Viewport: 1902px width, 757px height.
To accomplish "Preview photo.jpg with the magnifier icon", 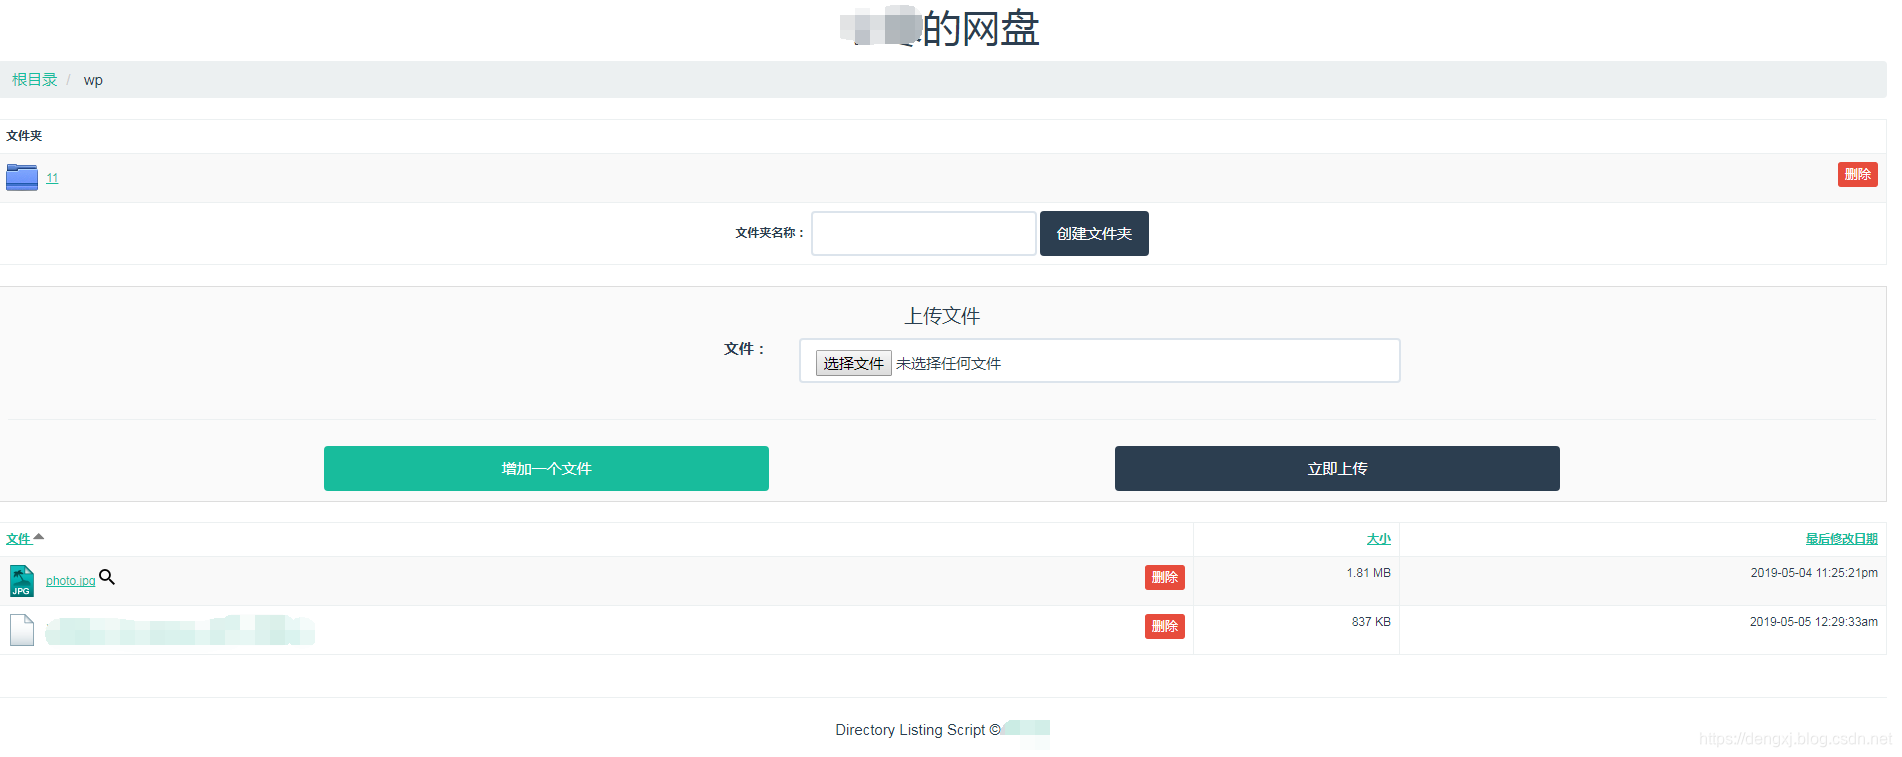I will (x=107, y=577).
